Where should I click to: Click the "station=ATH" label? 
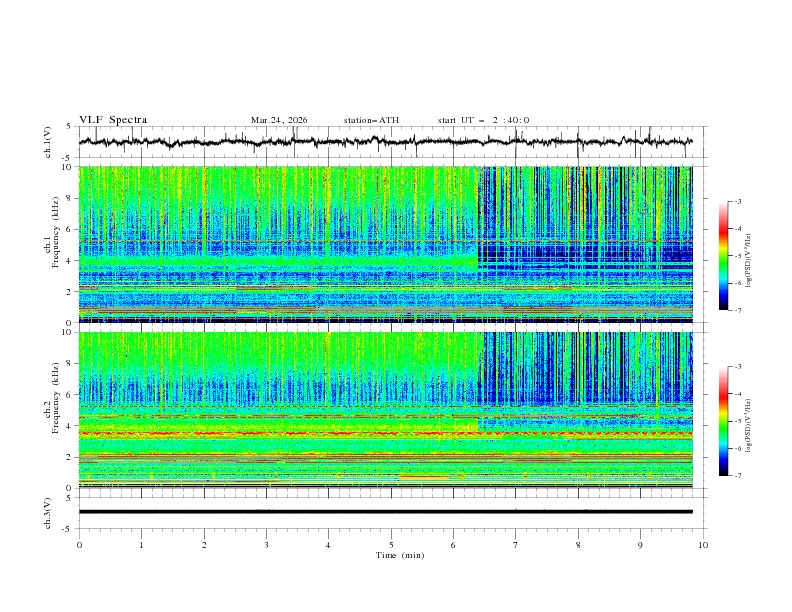pyautogui.click(x=371, y=120)
